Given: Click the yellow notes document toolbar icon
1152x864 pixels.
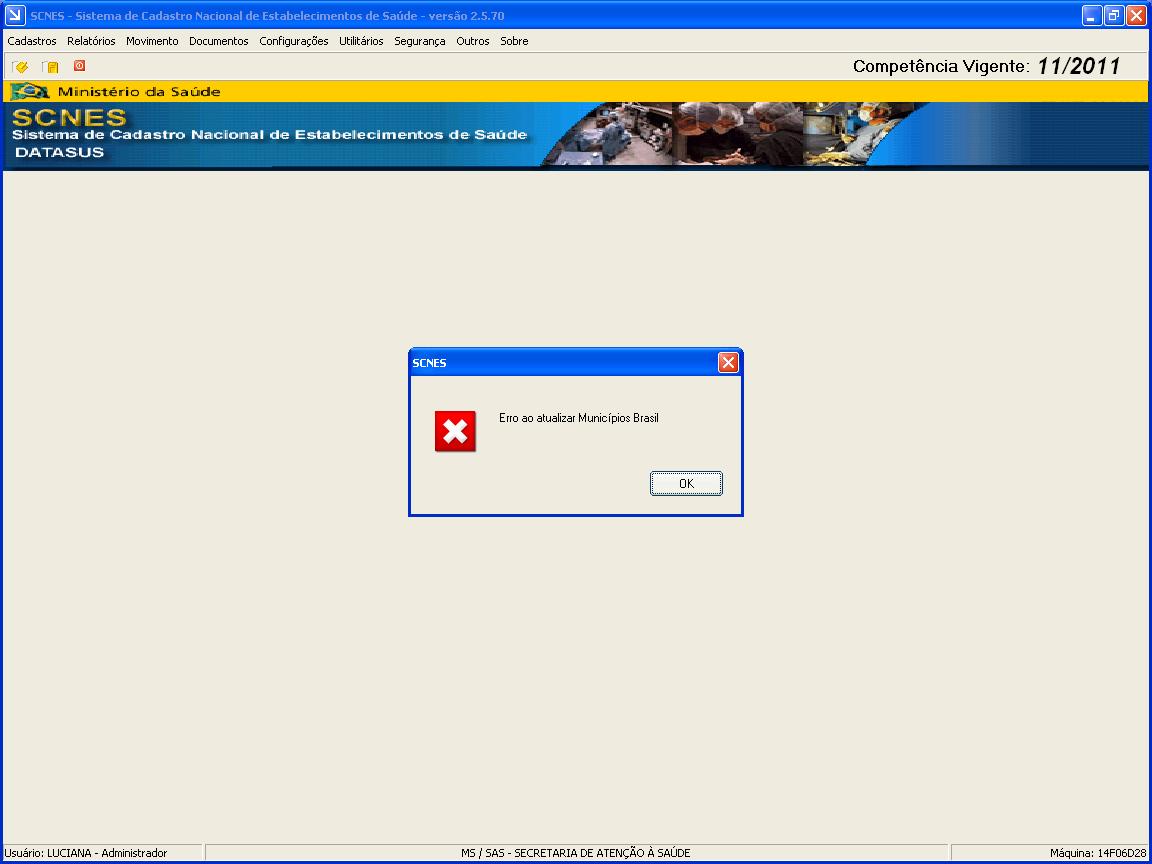Looking at the screenshot, I should [50, 67].
